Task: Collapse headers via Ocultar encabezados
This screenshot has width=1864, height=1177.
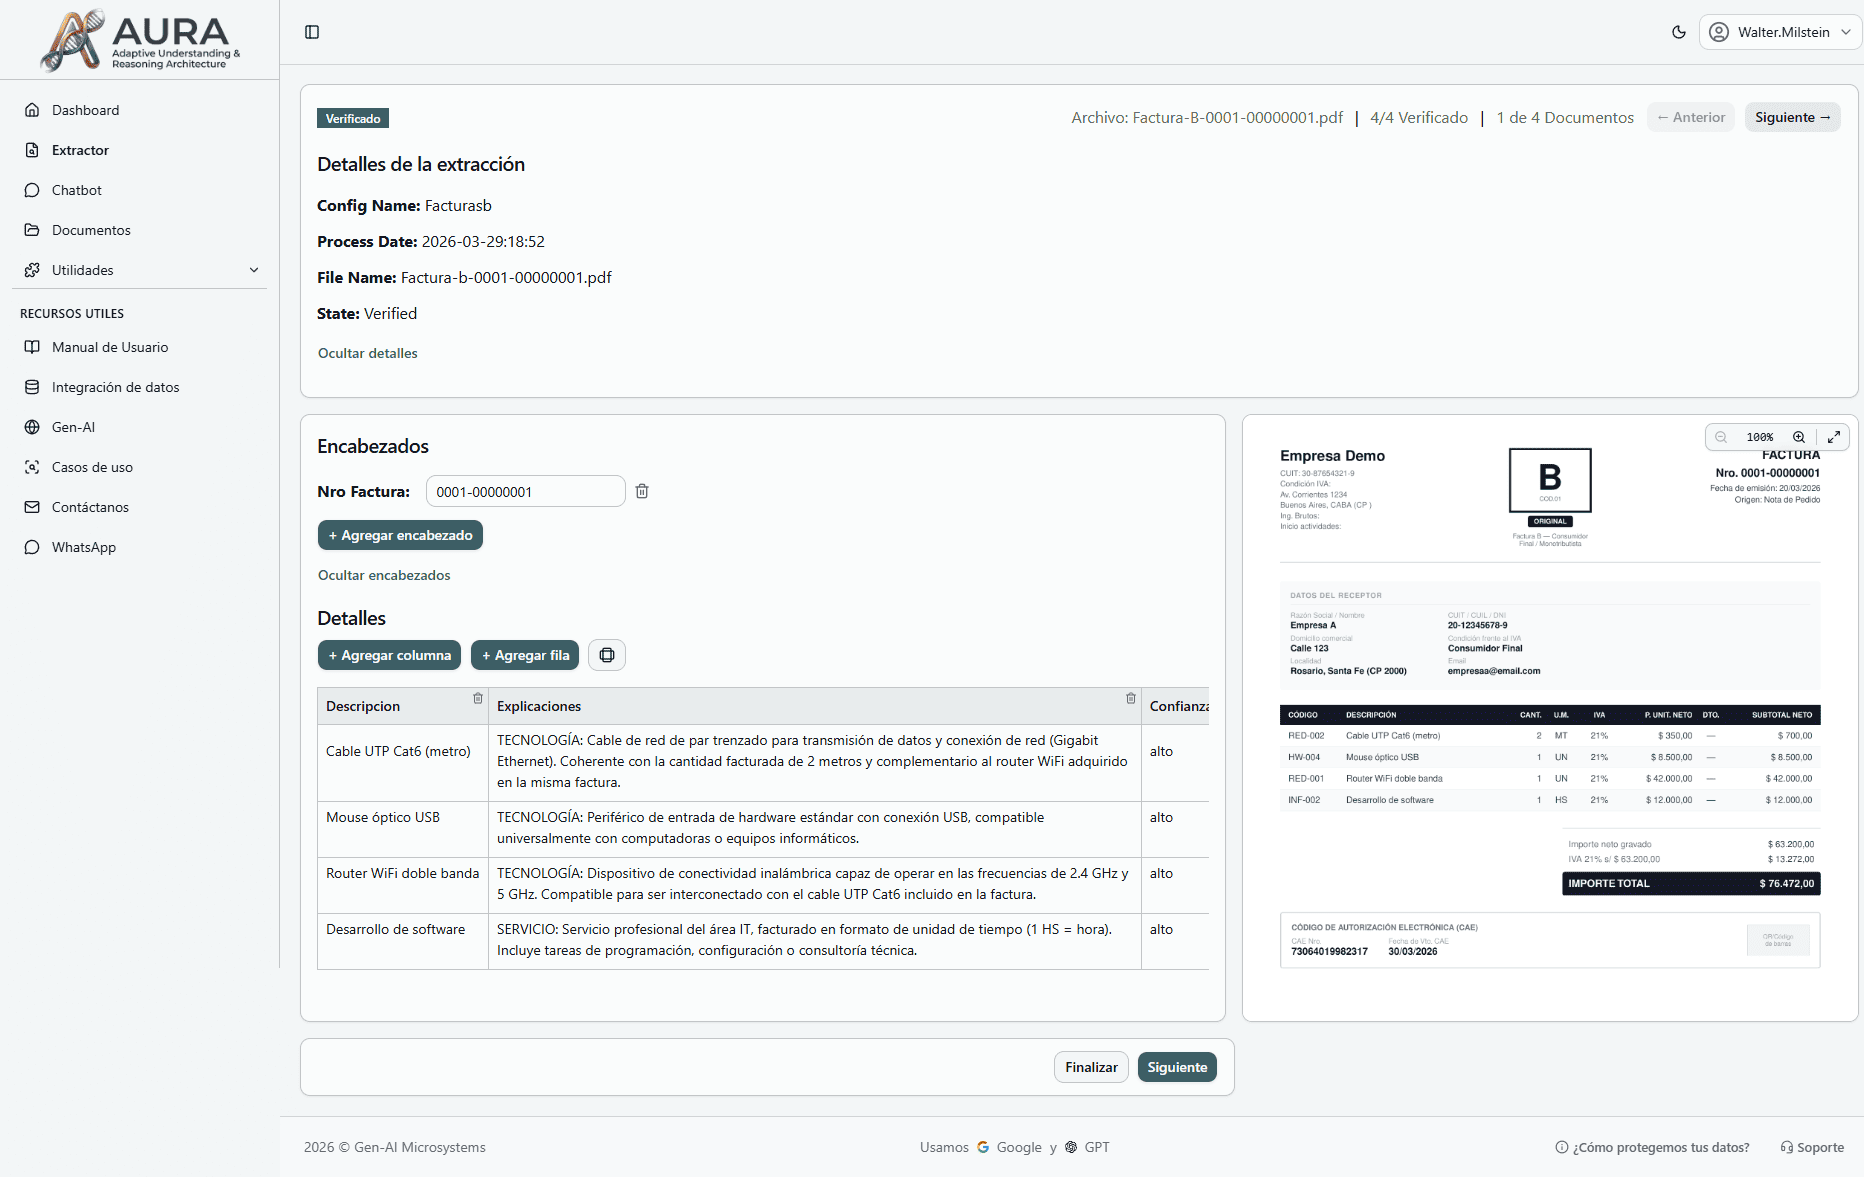Action: [384, 575]
